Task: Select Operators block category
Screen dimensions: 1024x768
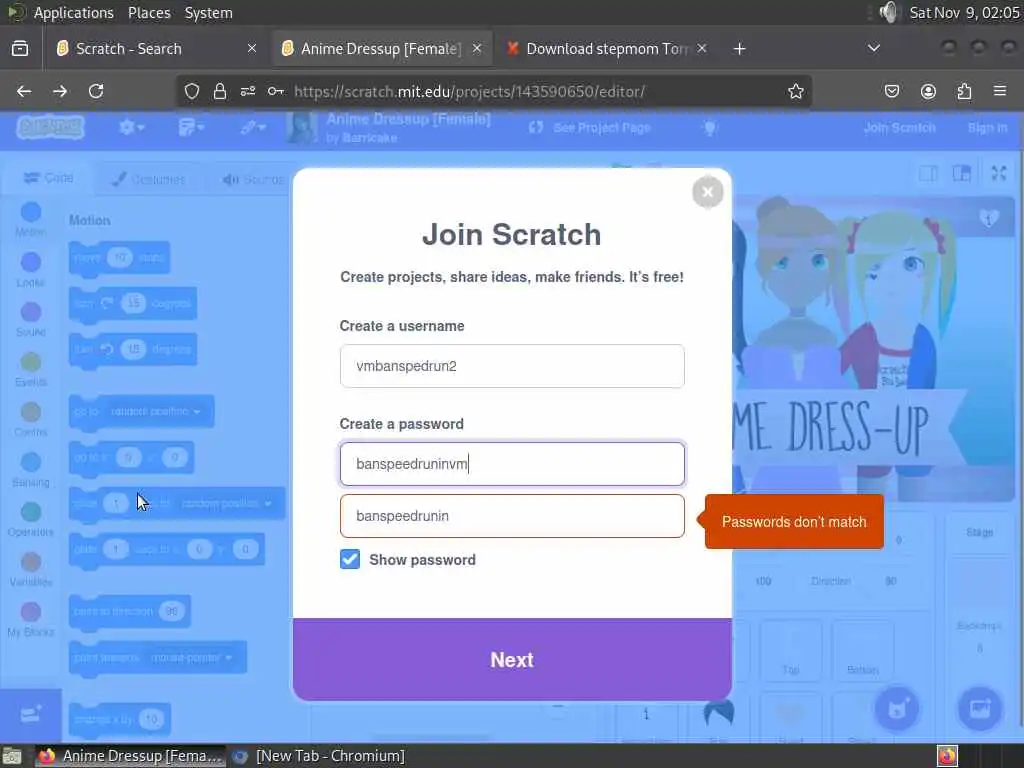Action: click(x=31, y=519)
